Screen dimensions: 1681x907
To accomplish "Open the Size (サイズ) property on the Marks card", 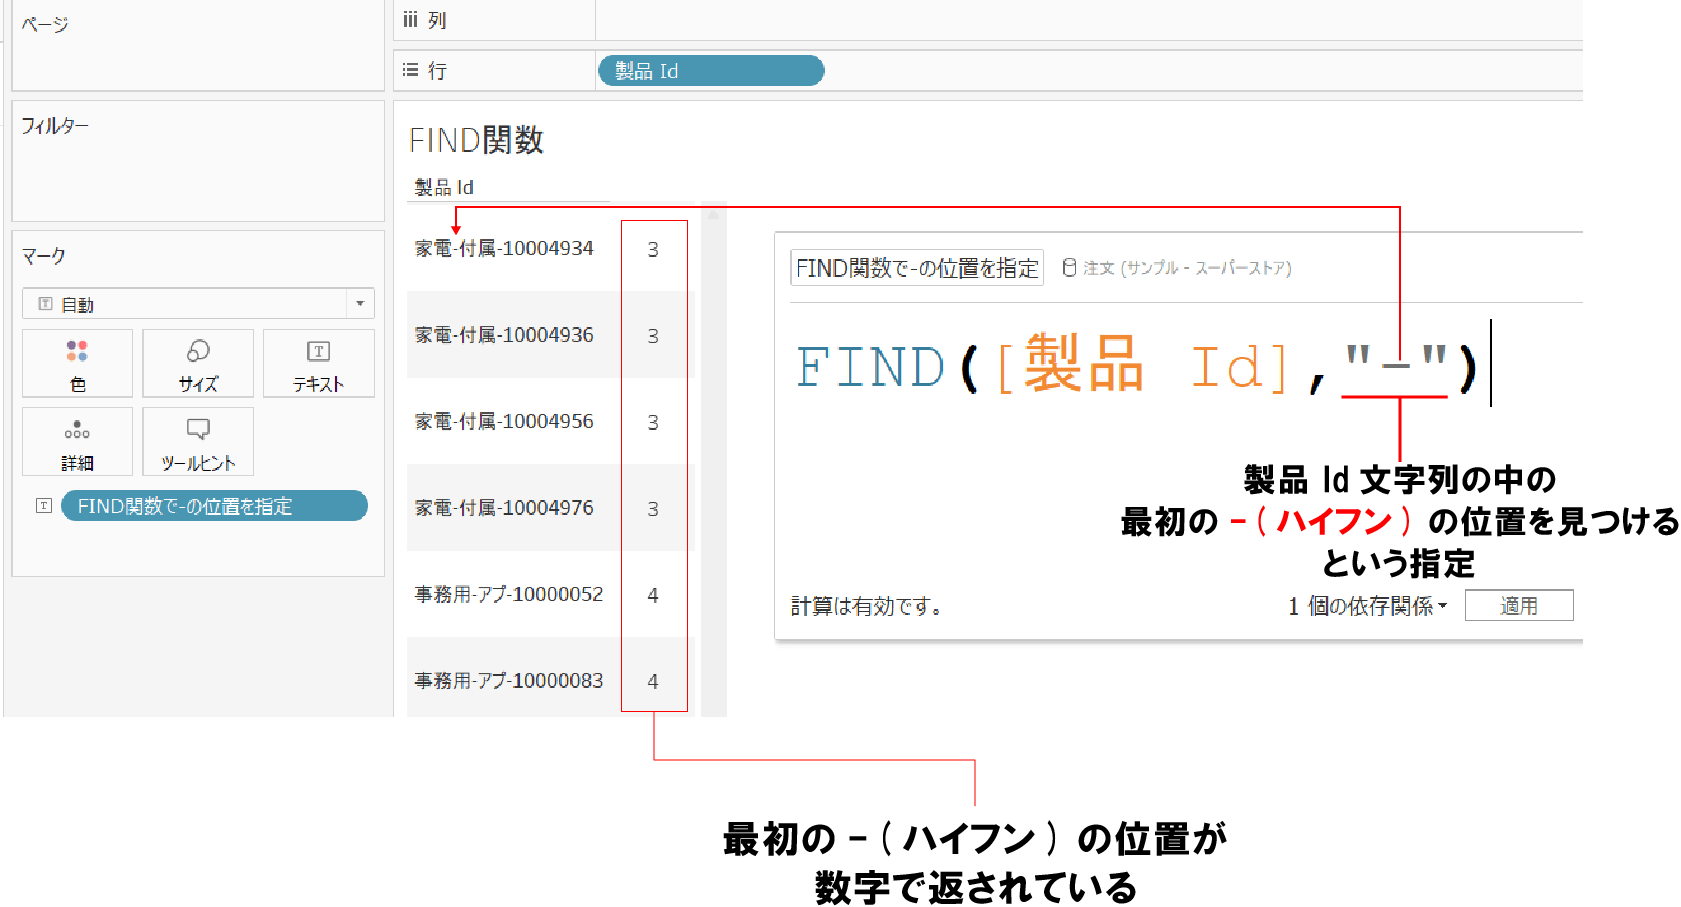I will tap(197, 363).
